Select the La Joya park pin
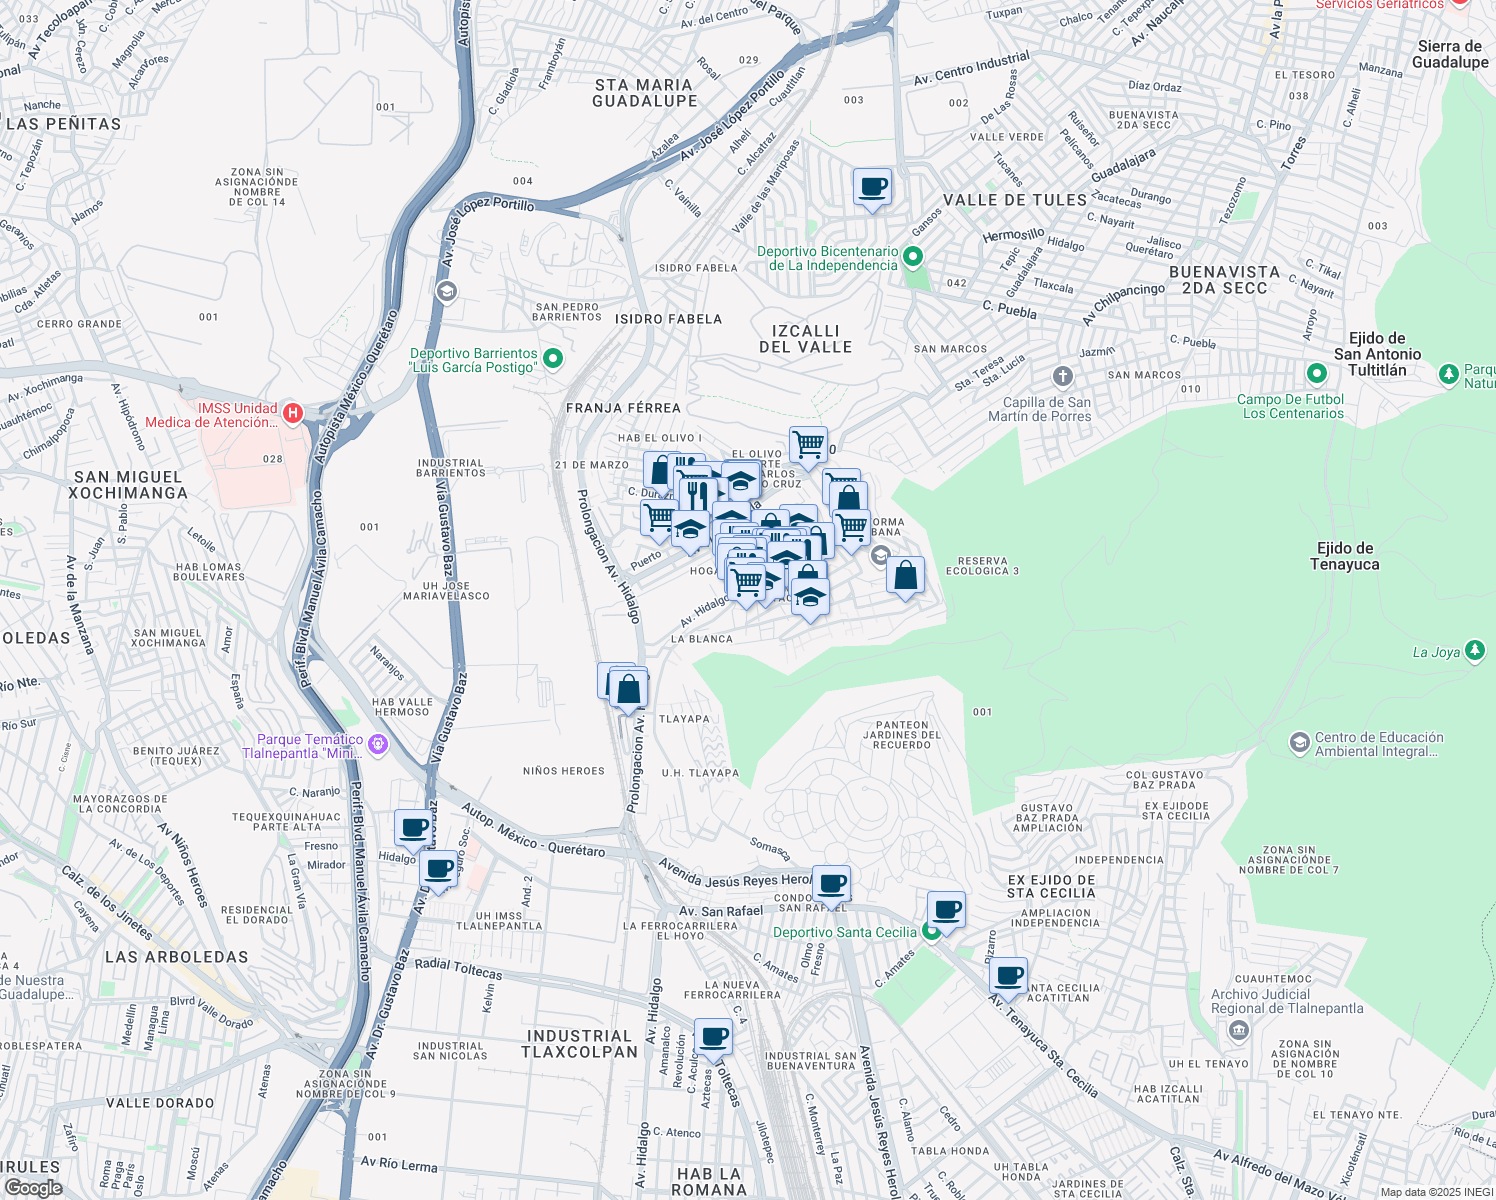1496x1200 pixels. point(1475,652)
